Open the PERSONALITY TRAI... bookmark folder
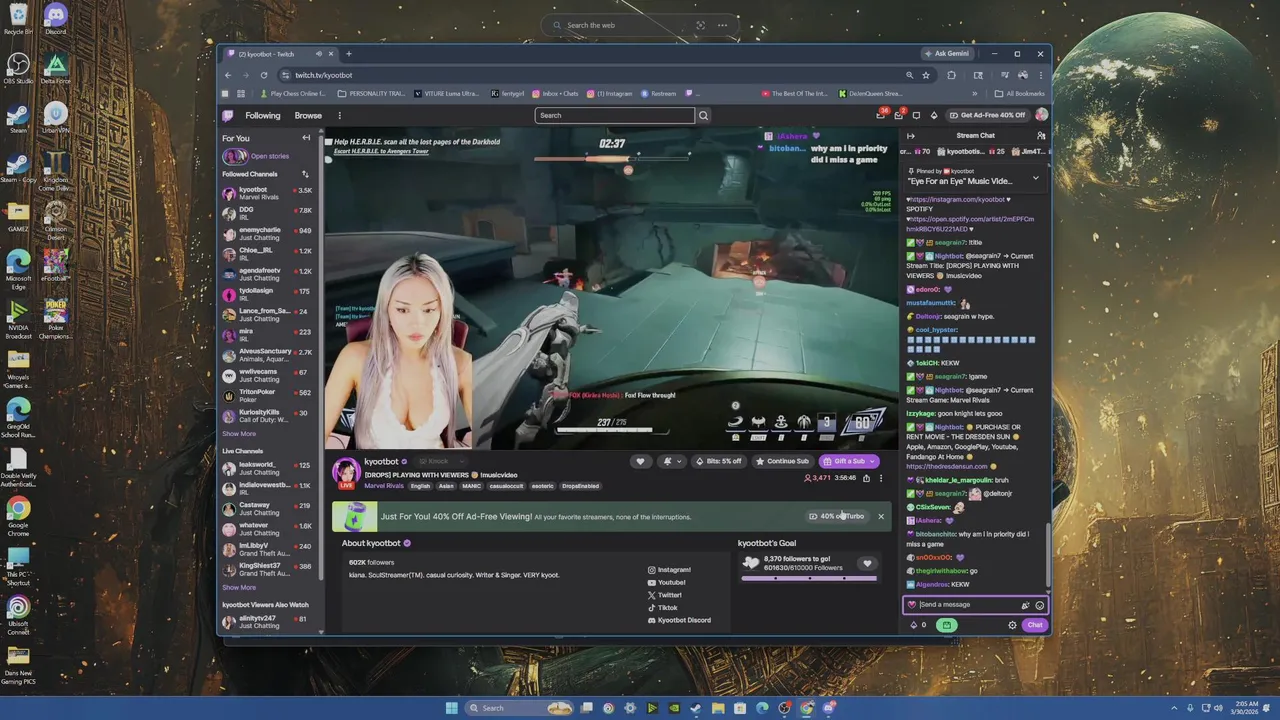The width and height of the screenshot is (1280, 720). [371, 94]
